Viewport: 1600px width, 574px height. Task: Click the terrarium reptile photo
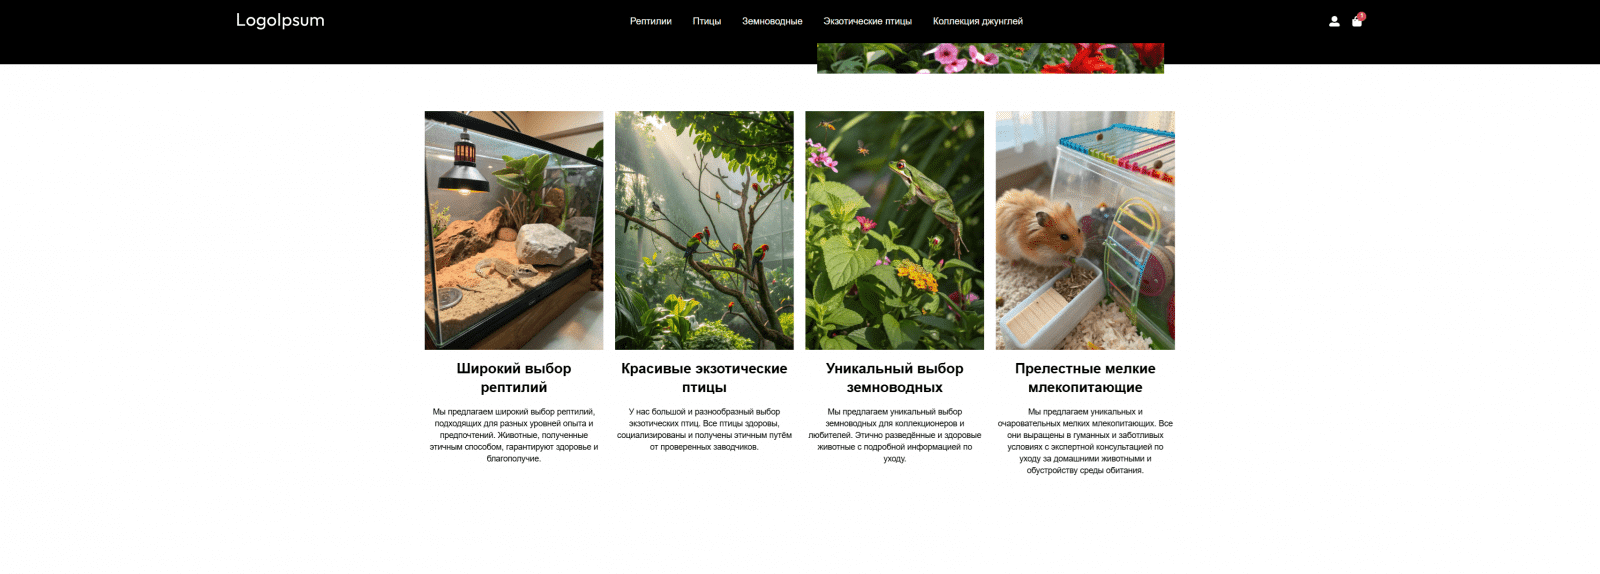(x=514, y=230)
